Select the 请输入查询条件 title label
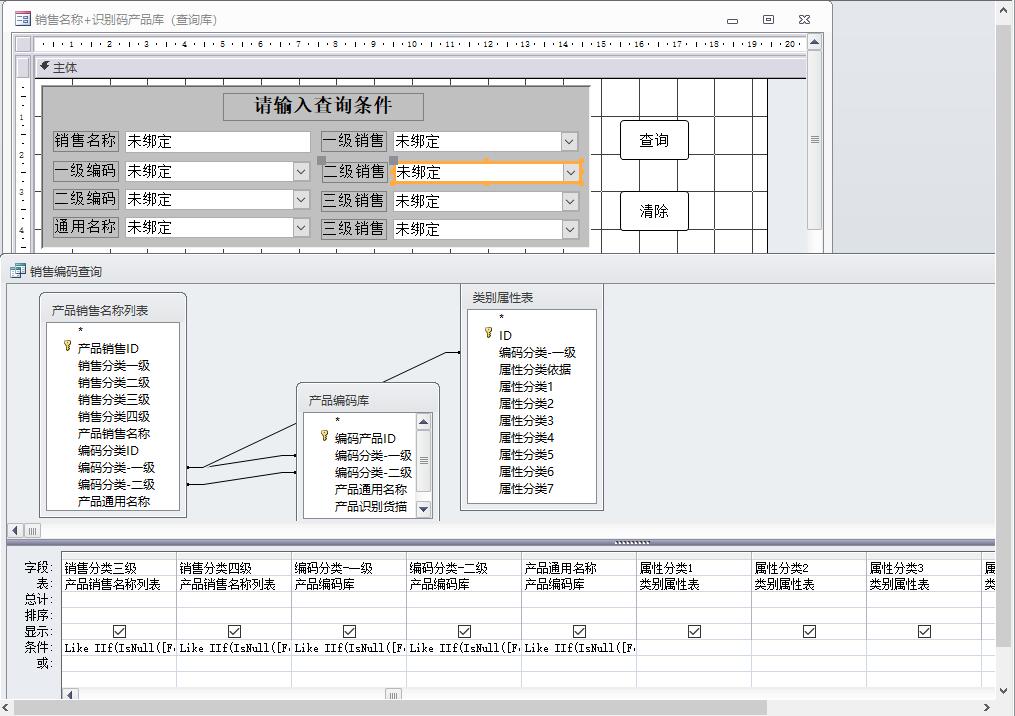The image size is (1015, 716). coord(323,106)
